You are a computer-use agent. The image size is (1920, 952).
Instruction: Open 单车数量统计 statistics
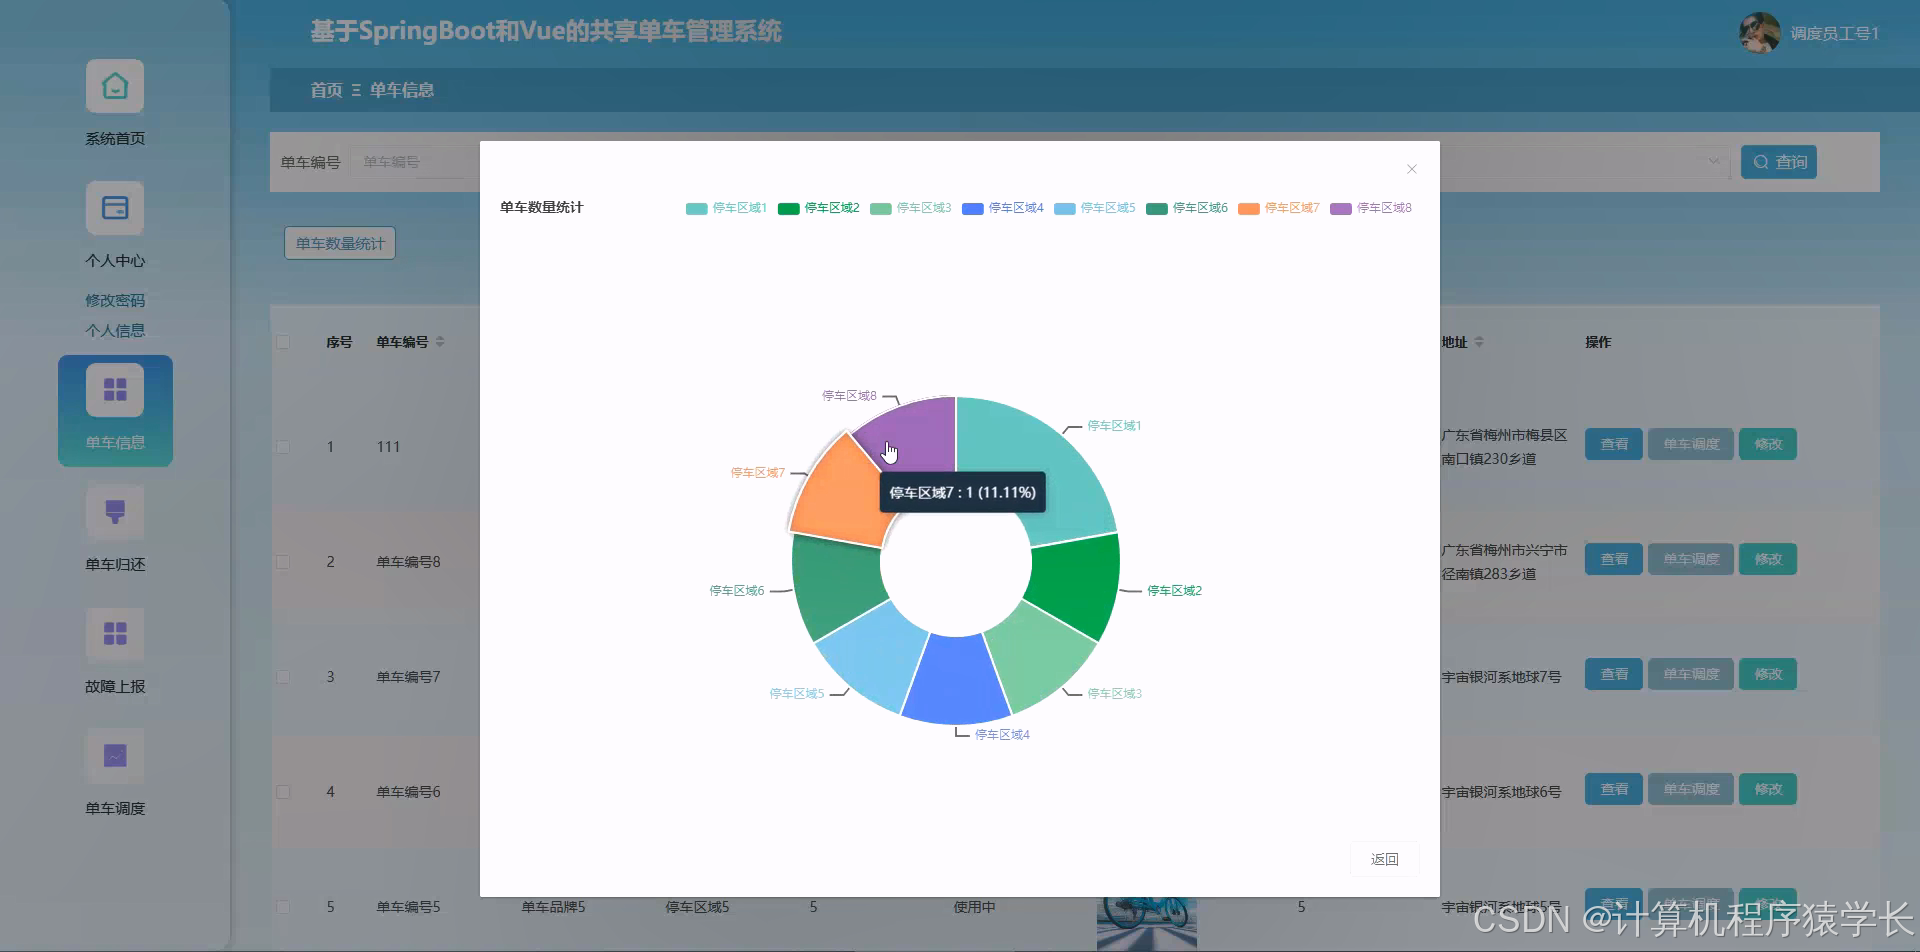(339, 243)
